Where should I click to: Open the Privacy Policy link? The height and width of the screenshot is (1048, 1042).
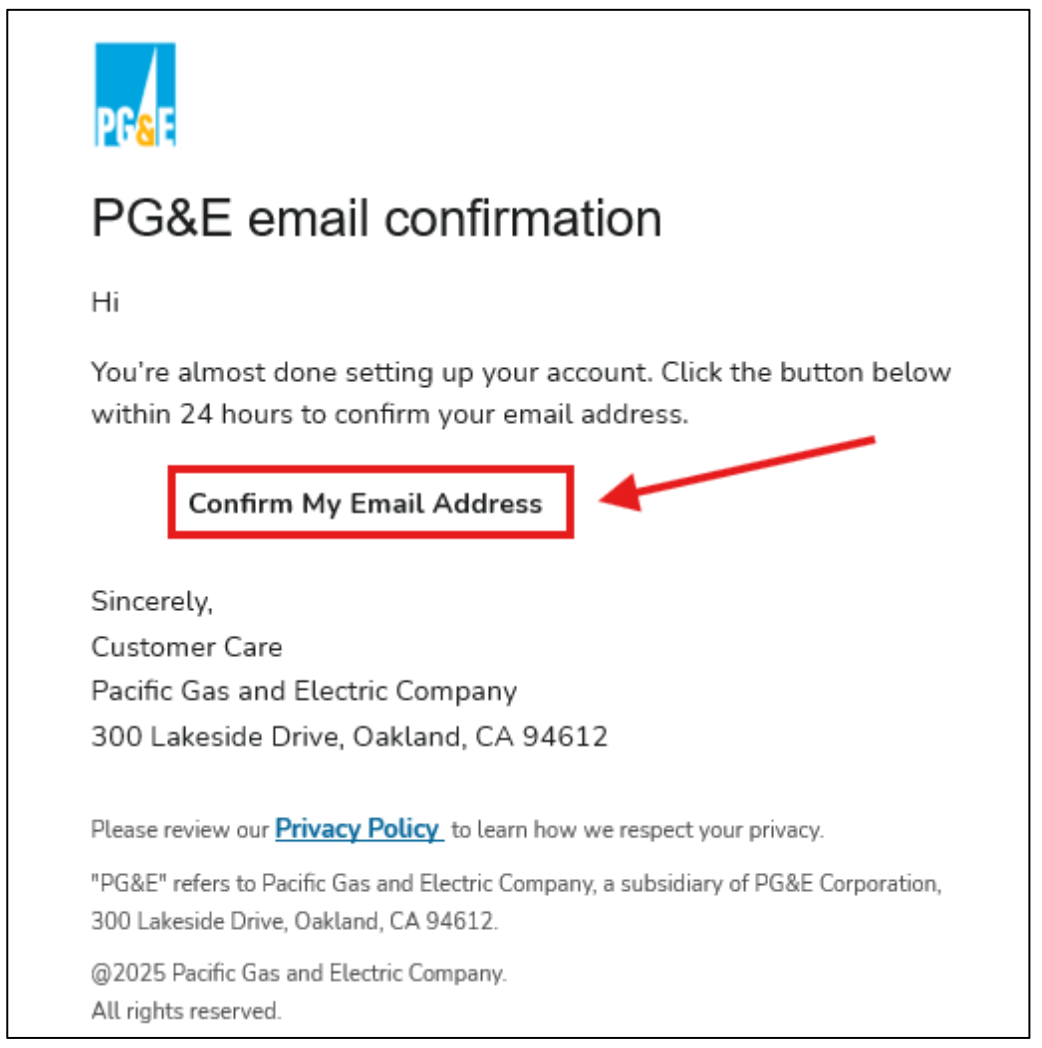pos(359,829)
